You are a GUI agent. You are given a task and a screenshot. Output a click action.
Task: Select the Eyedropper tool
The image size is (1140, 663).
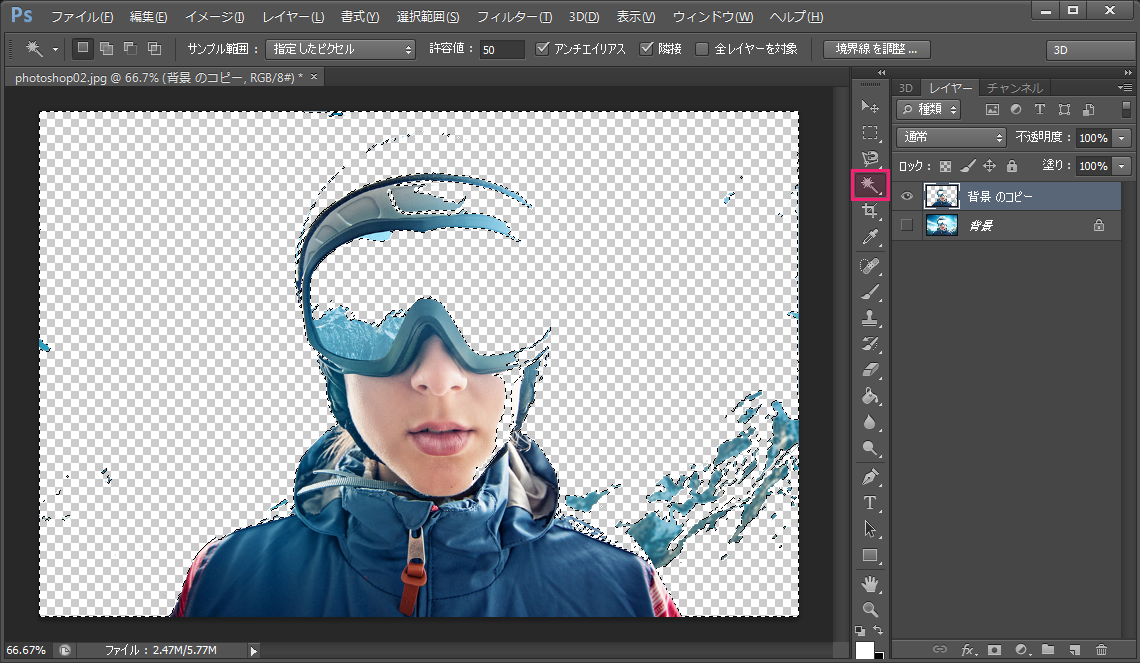[x=869, y=238]
